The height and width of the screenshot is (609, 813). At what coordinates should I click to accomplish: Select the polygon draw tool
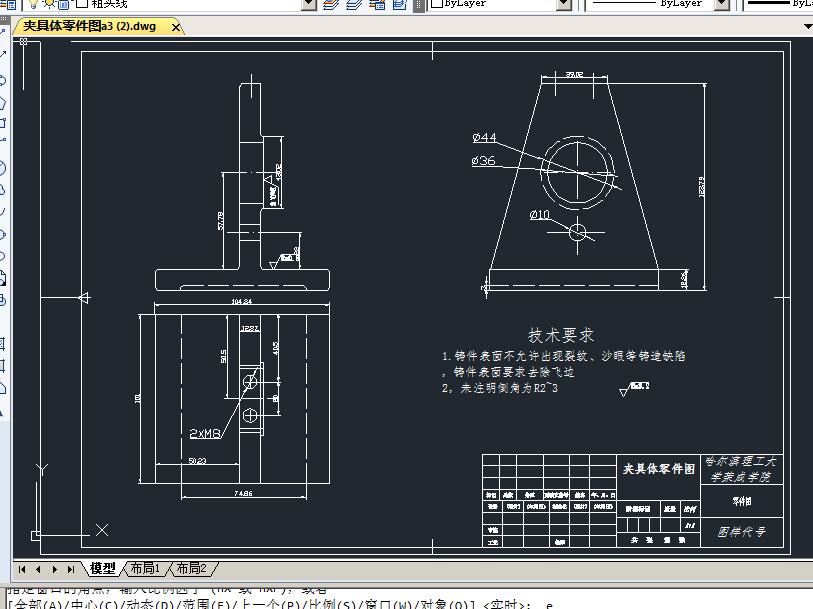[x=3, y=102]
